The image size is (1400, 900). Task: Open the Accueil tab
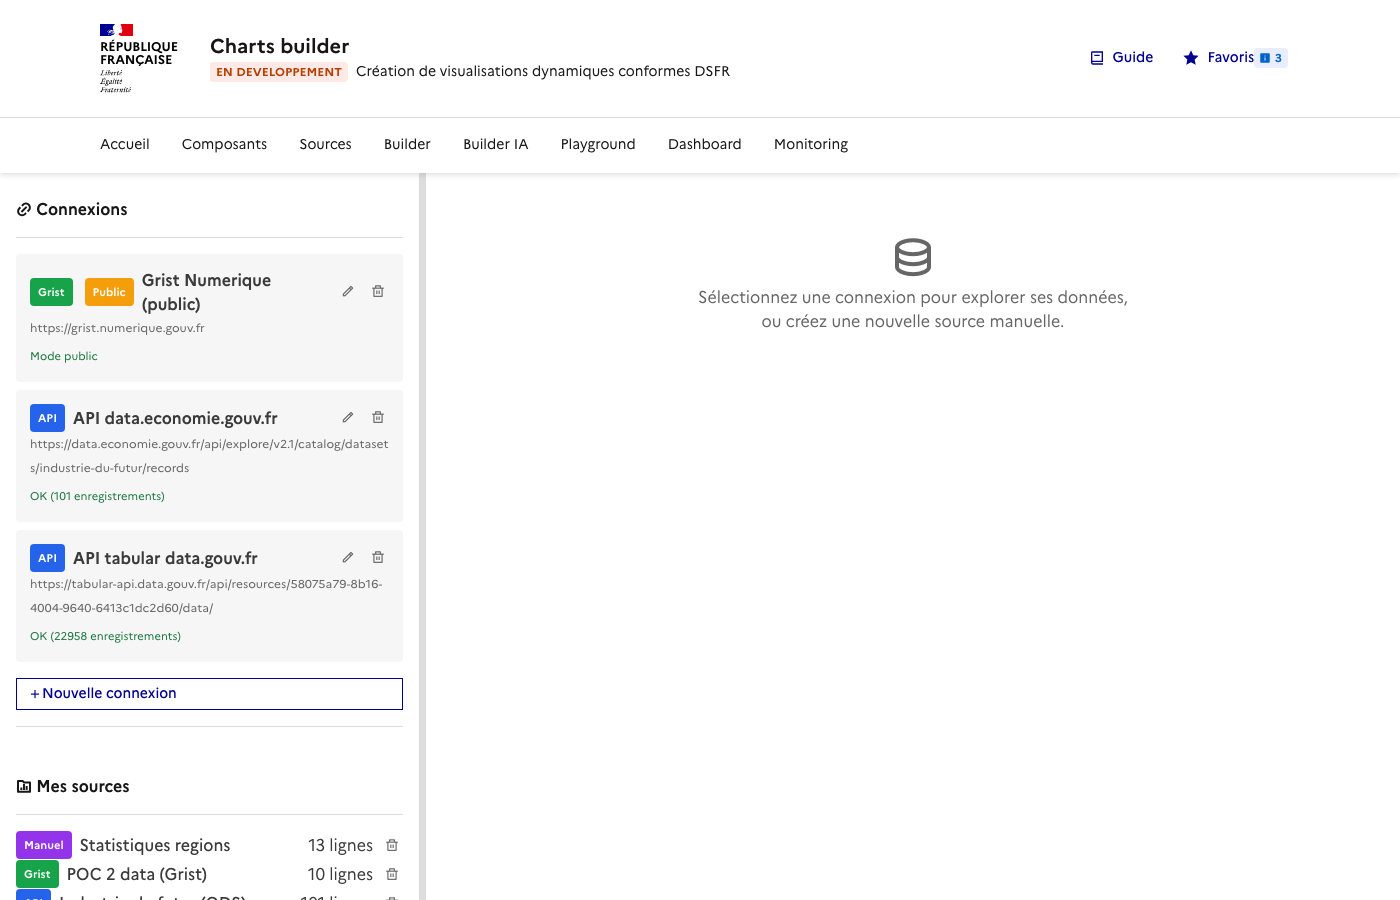click(x=124, y=144)
